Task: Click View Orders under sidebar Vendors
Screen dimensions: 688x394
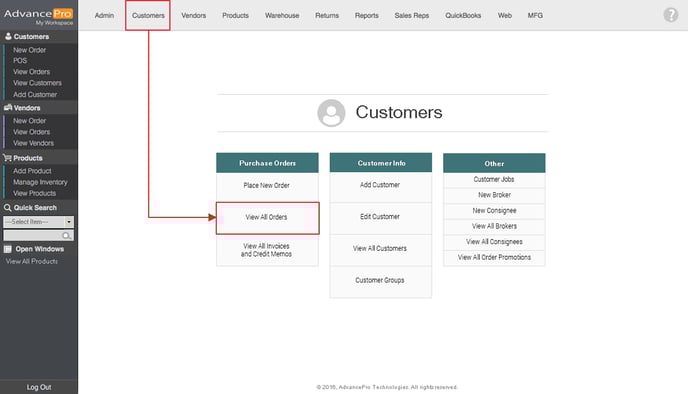Action: 31,132
